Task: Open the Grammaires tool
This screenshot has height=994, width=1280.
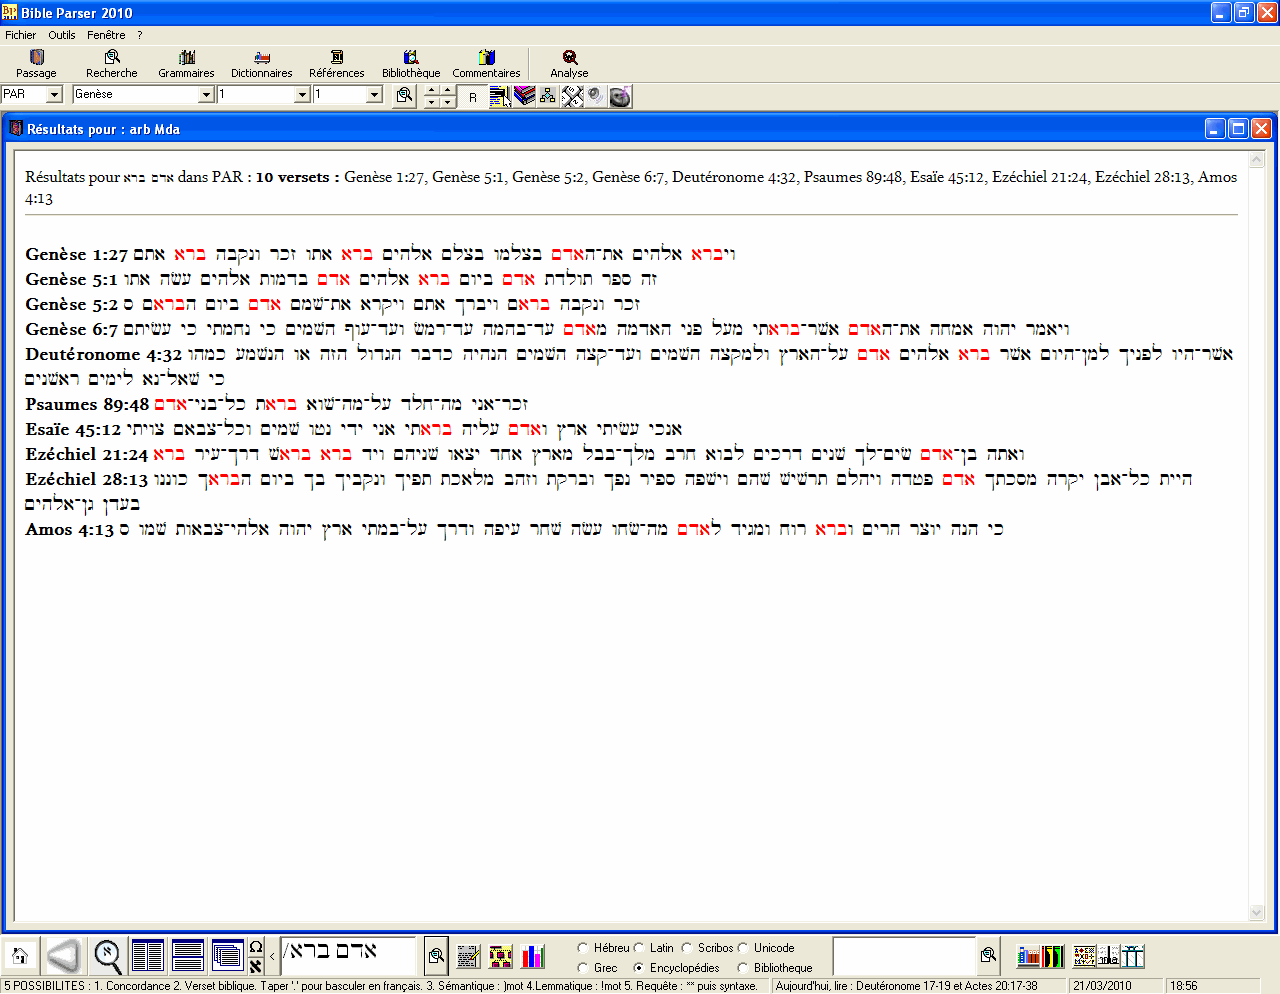Action: pos(186,64)
